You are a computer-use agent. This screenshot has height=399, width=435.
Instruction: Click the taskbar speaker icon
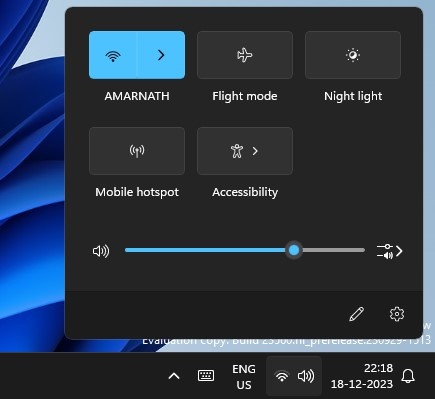click(x=306, y=376)
